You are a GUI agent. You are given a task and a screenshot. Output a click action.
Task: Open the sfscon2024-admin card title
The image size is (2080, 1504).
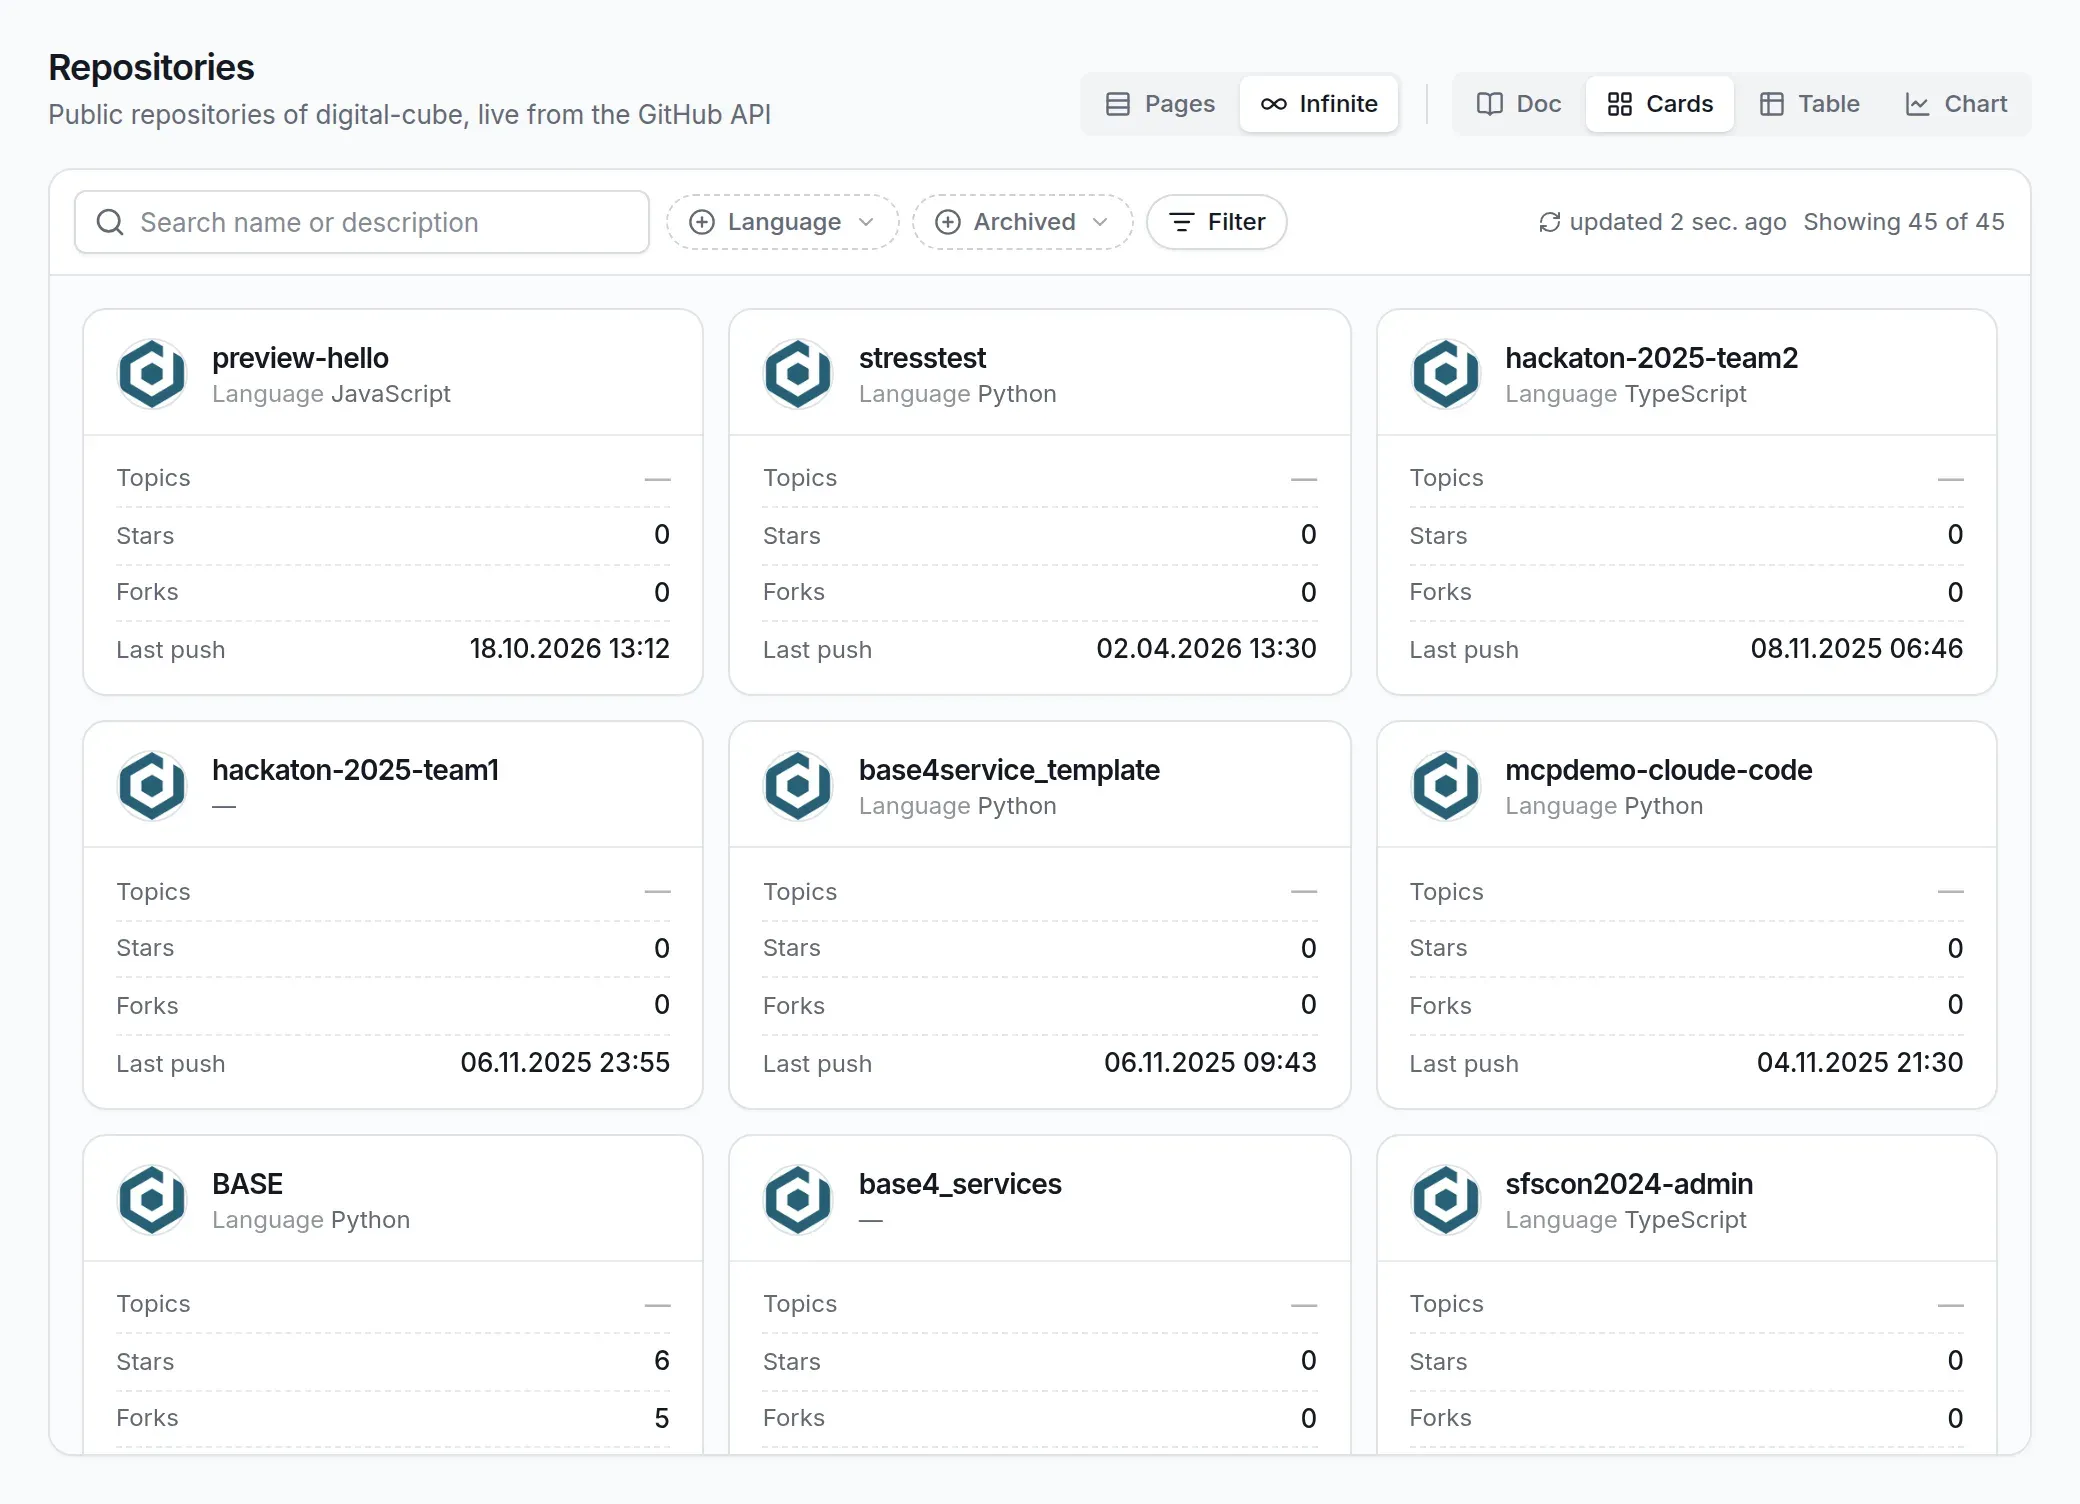pyautogui.click(x=1629, y=1184)
